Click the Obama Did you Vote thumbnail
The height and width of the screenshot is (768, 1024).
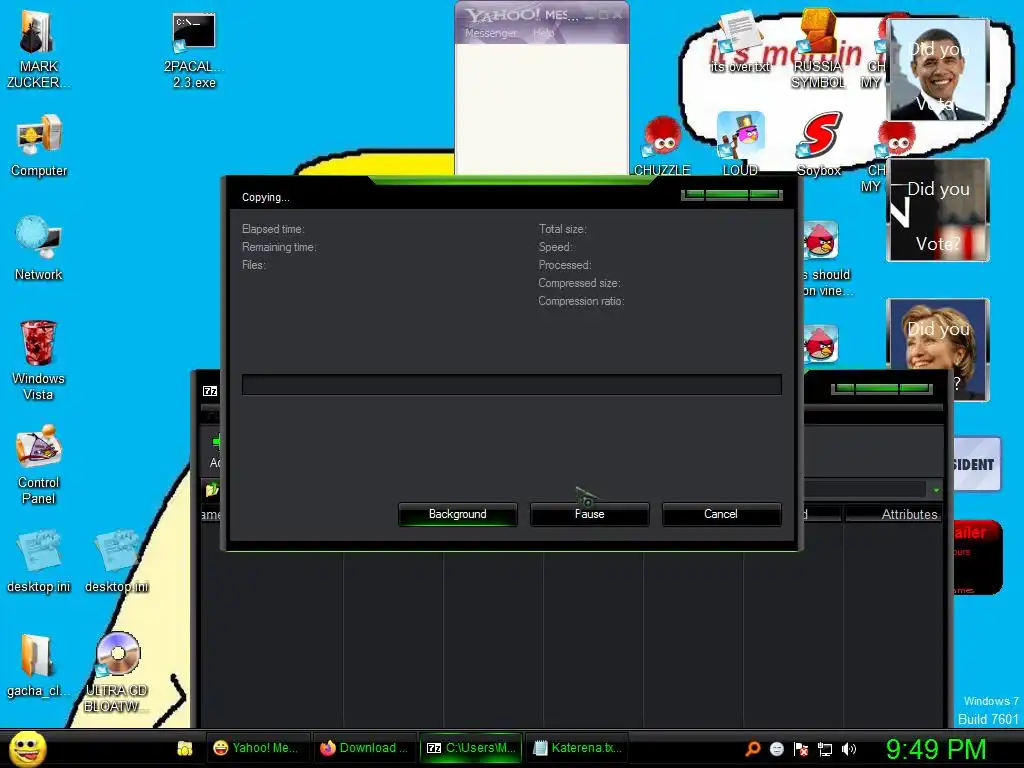tap(938, 70)
